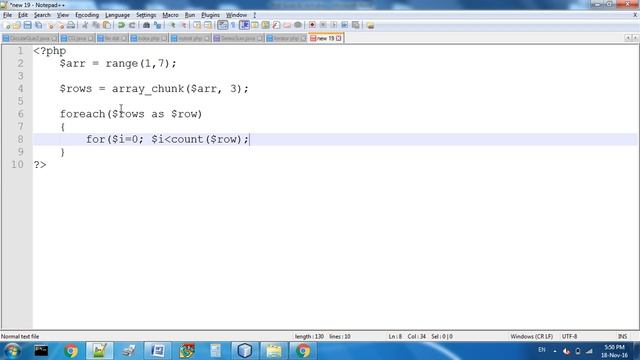Play back the recorded macro
The width and height of the screenshot is (640, 360).
click(x=333, y=25)
